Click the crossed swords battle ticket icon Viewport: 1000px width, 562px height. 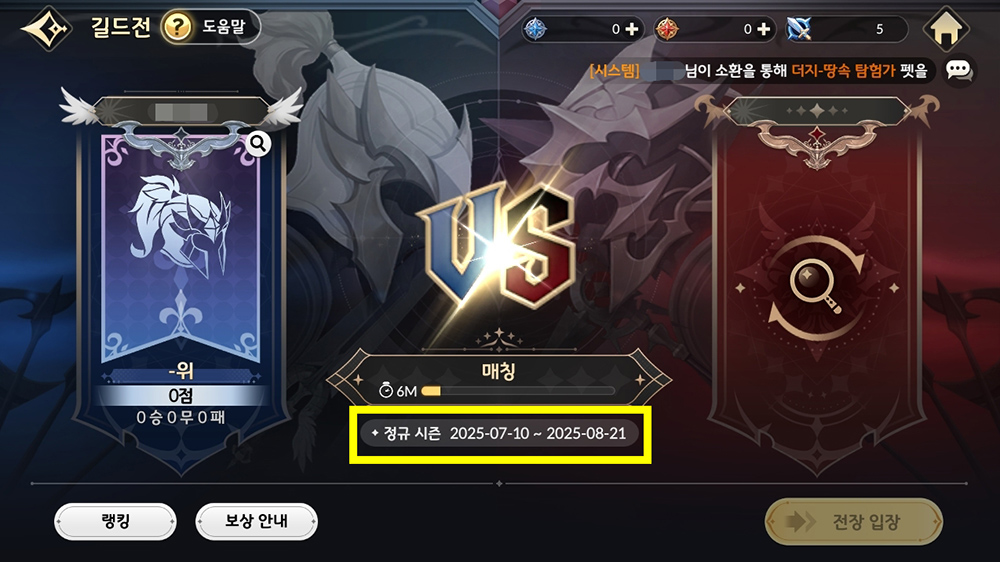[x=798, y=29]
